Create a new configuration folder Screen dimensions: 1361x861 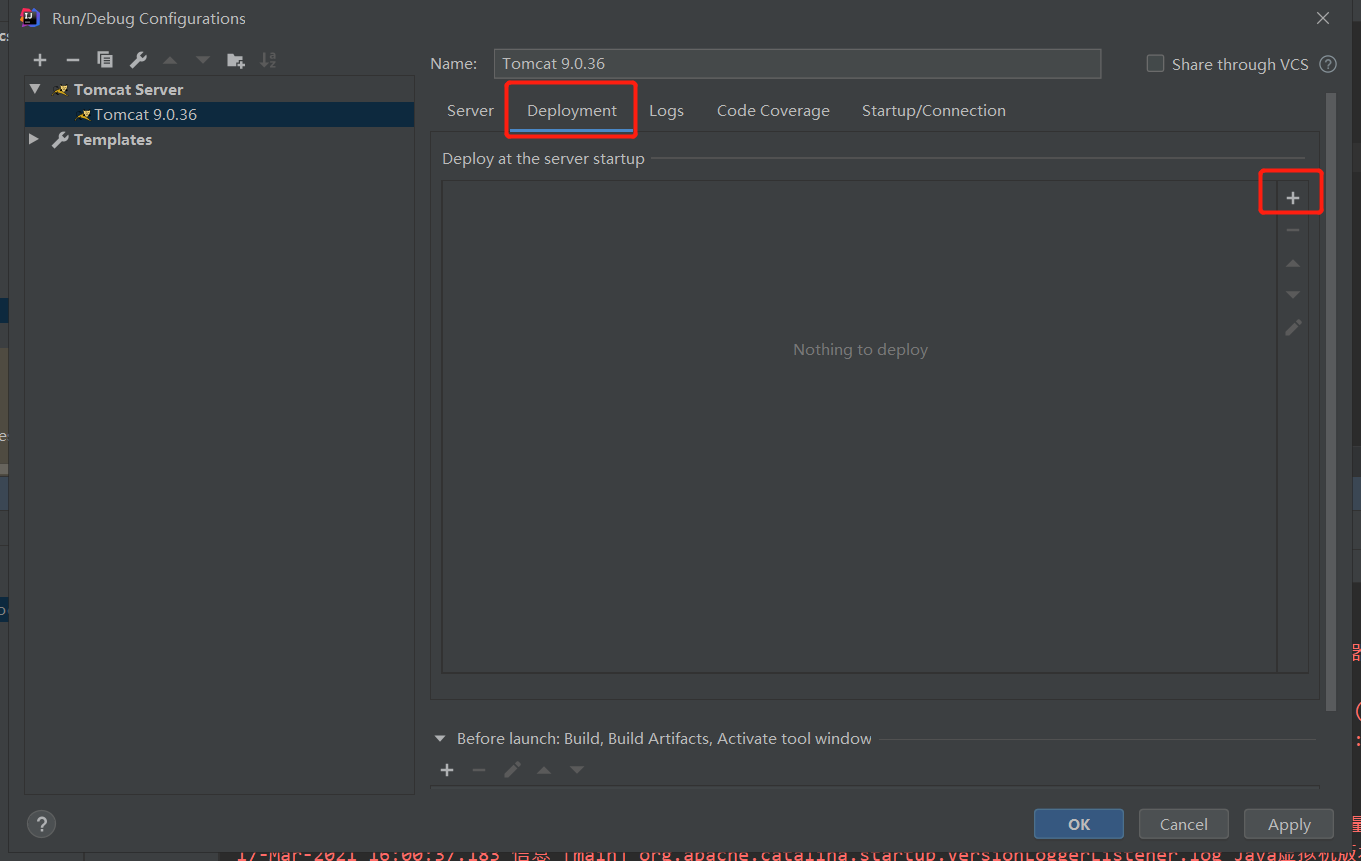(235, 59)
